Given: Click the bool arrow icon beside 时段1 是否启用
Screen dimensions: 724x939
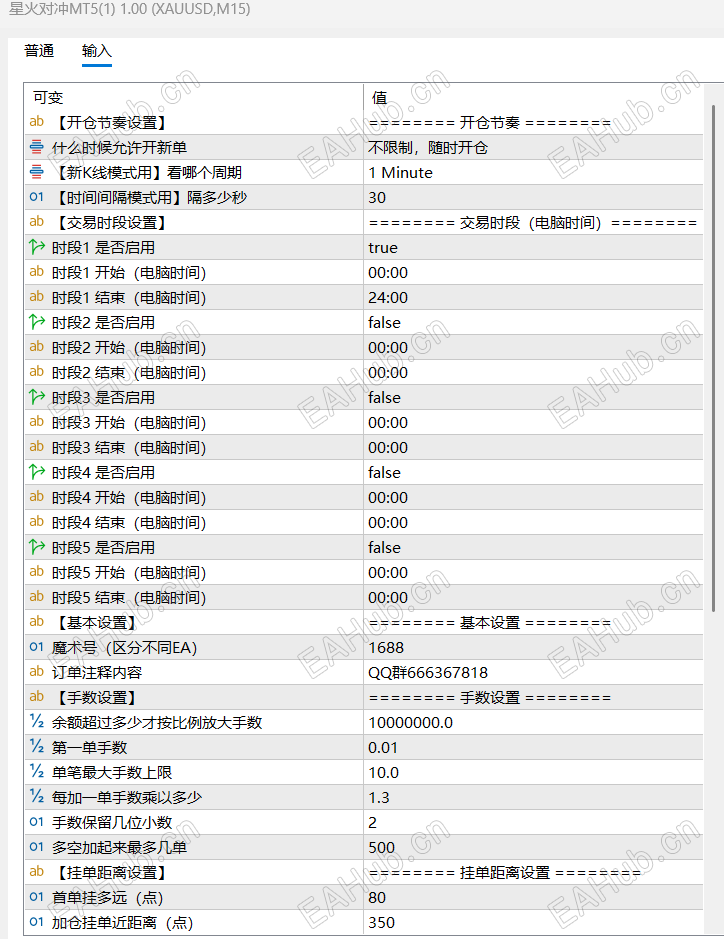Looking at the screenshot, I should 37,247.
